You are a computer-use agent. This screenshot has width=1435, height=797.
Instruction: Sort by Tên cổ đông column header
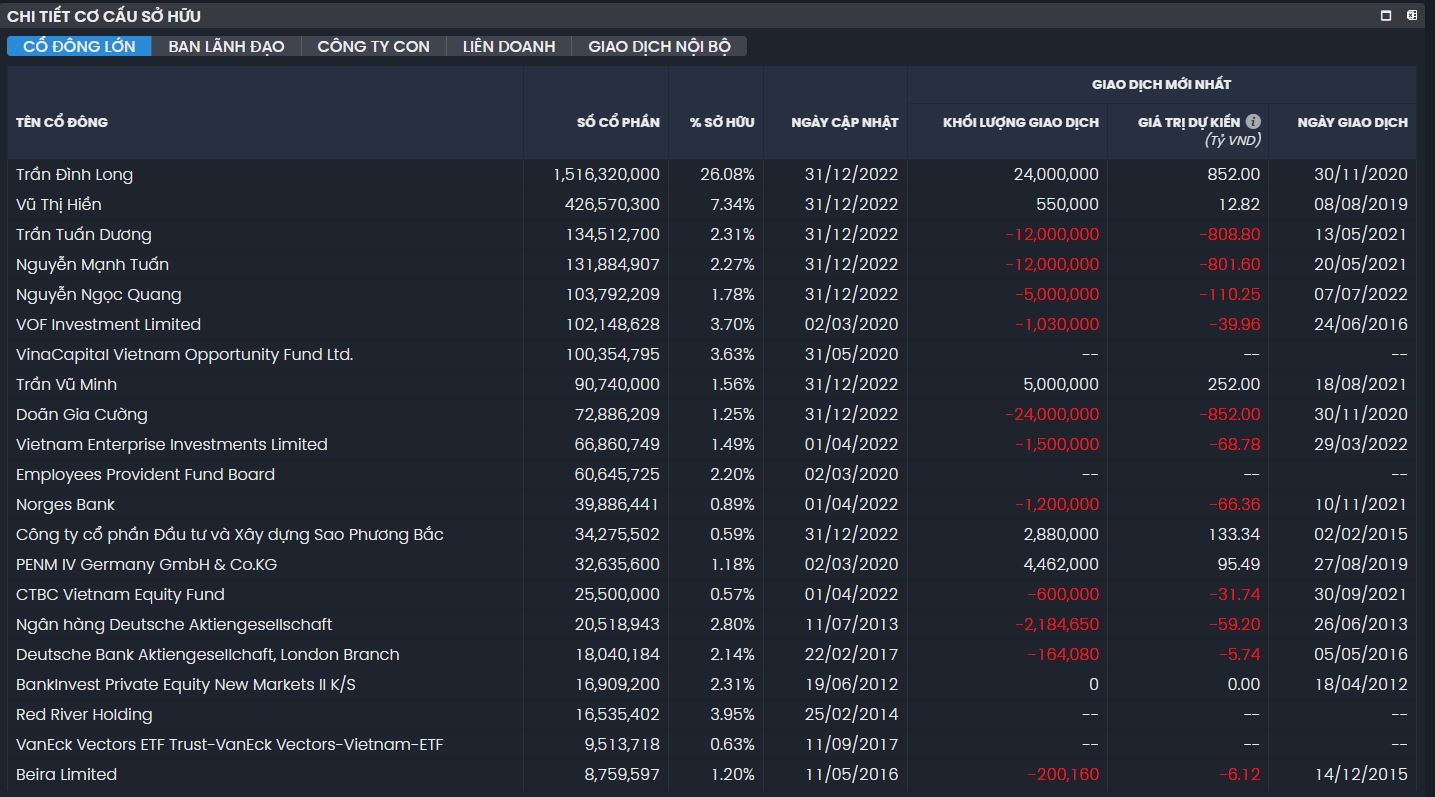coord(62,122)
